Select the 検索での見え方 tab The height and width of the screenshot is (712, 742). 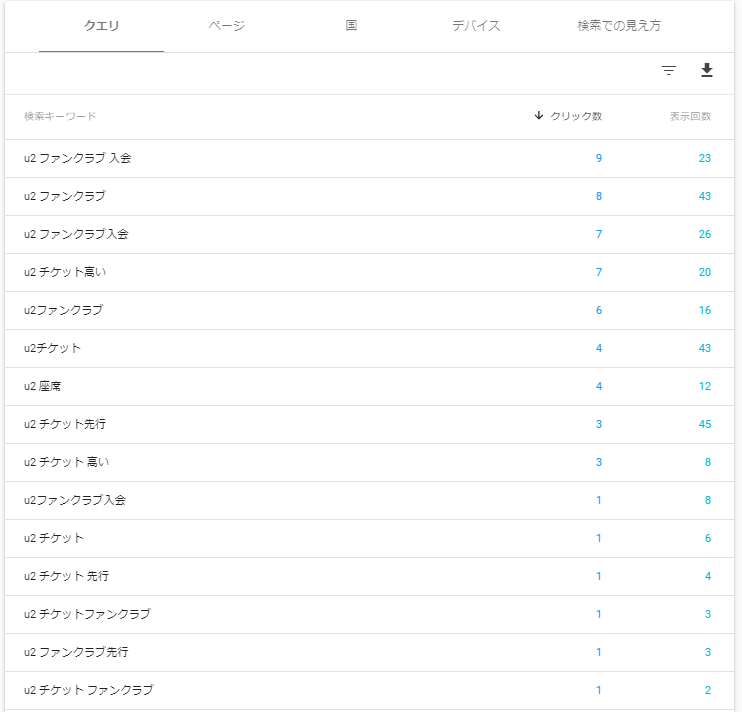pos(619,26)
